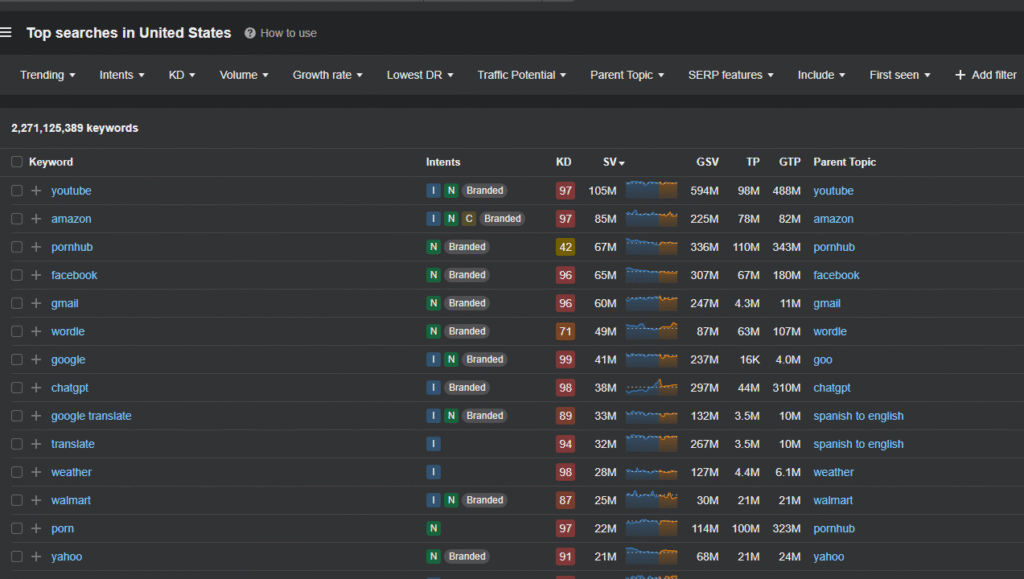Click the KD 71 badge for wordle
This screenshot has width=1024, height=579.
coord(565,331)
